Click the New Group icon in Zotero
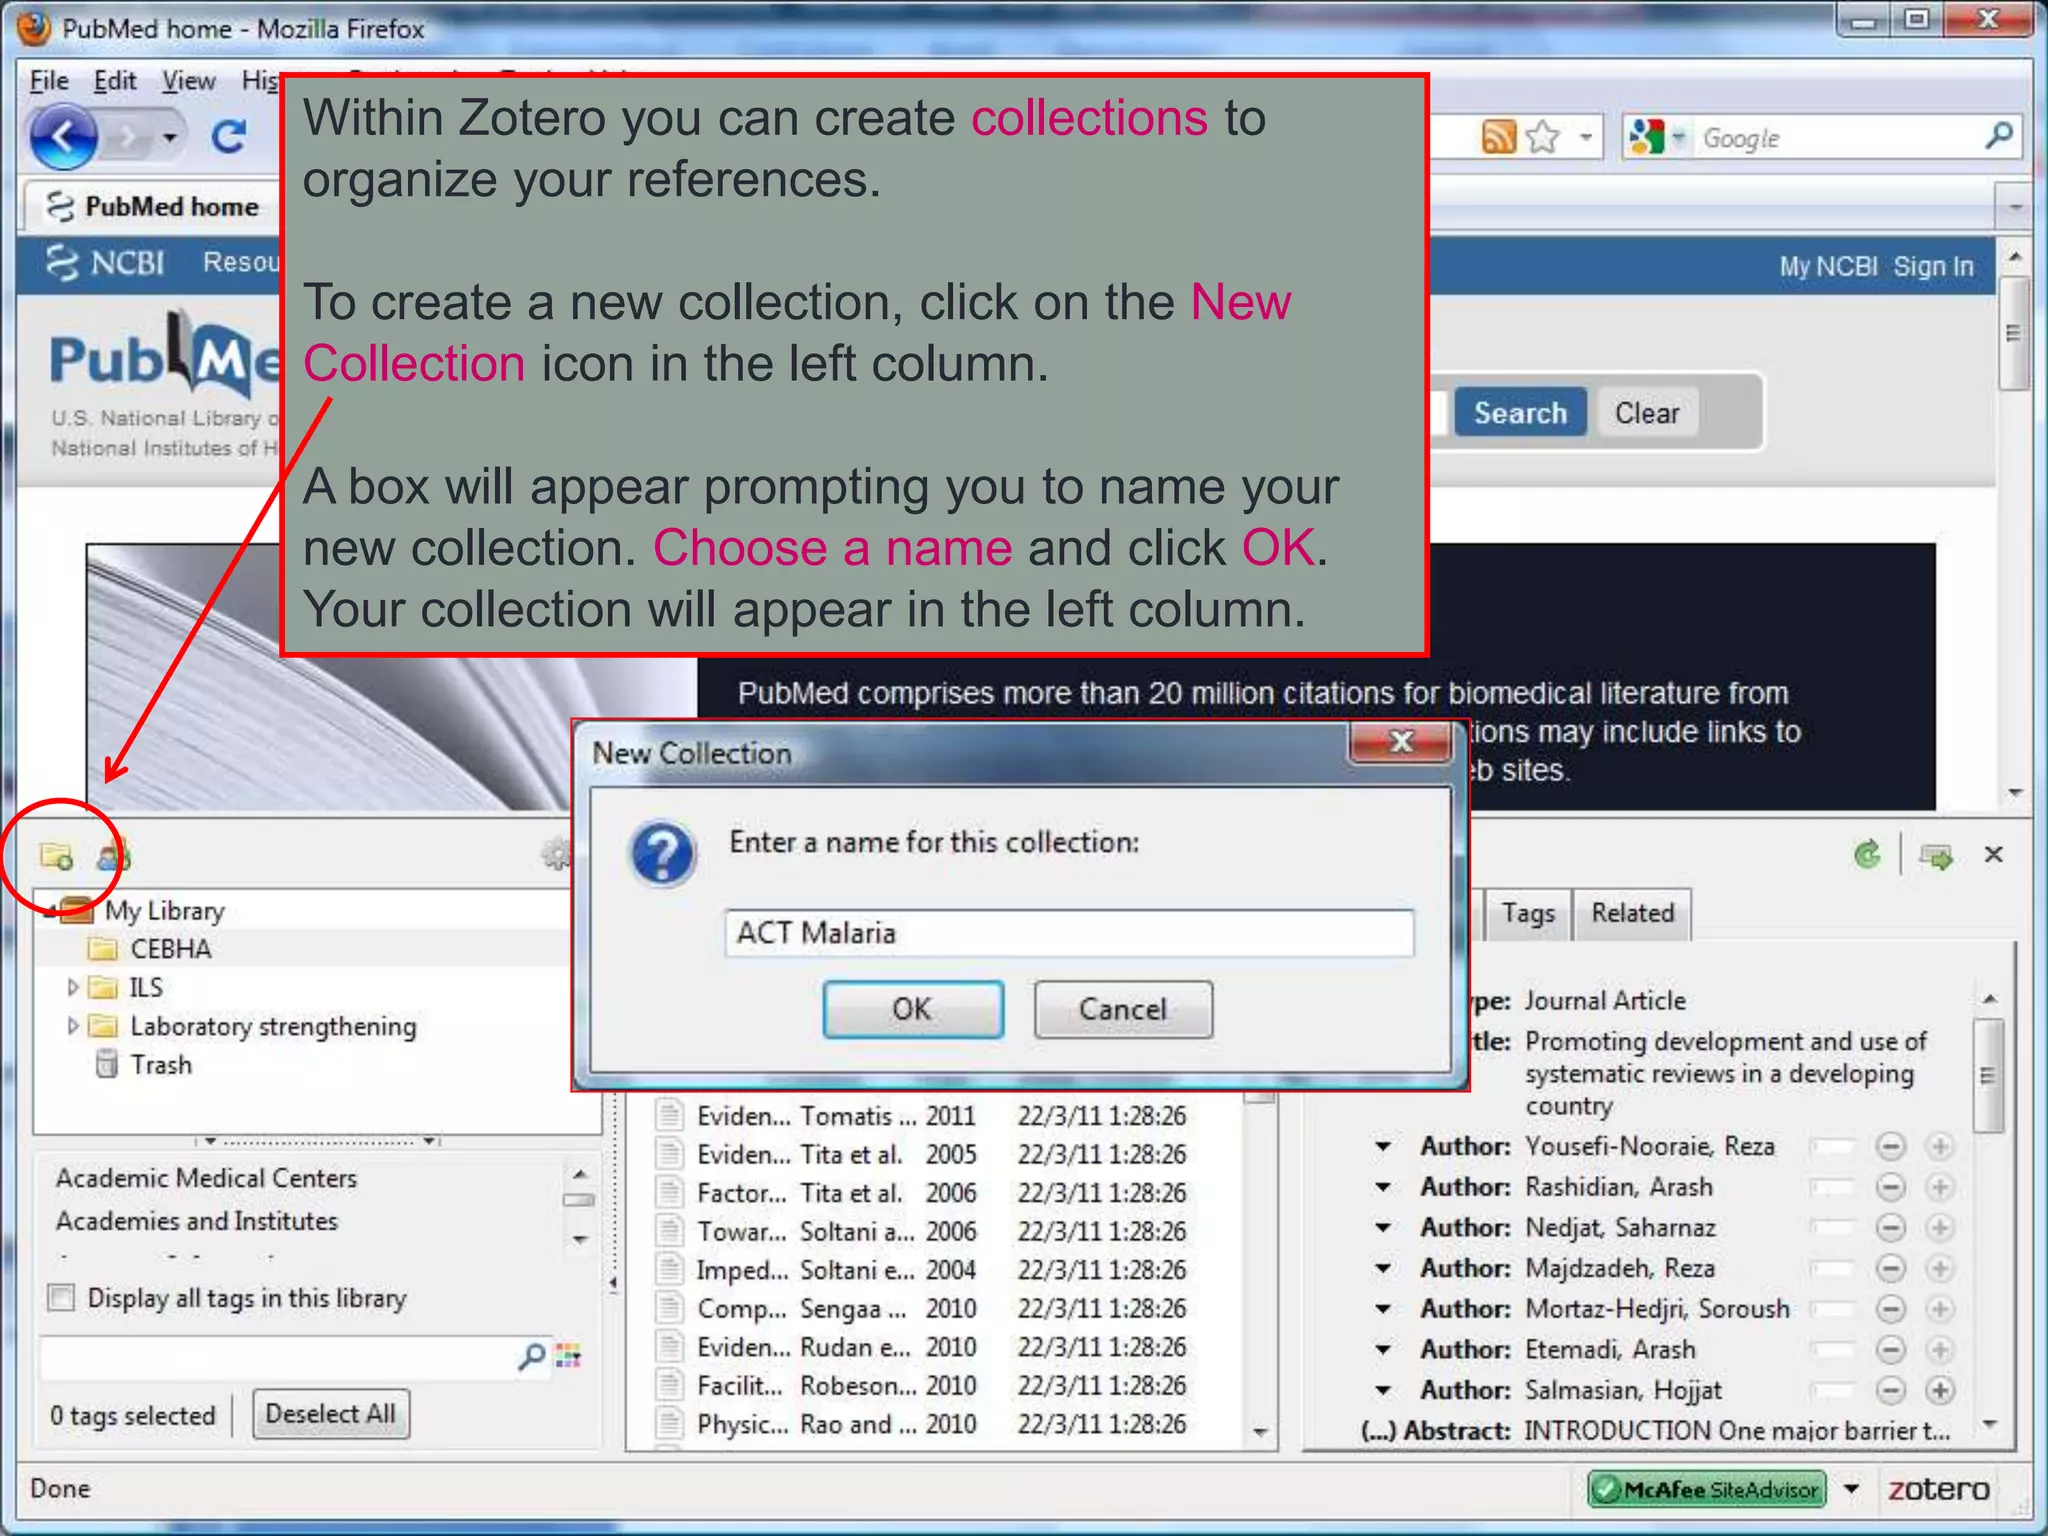2048x1536 pixels. pyautogui.click(x=113, y=857)
